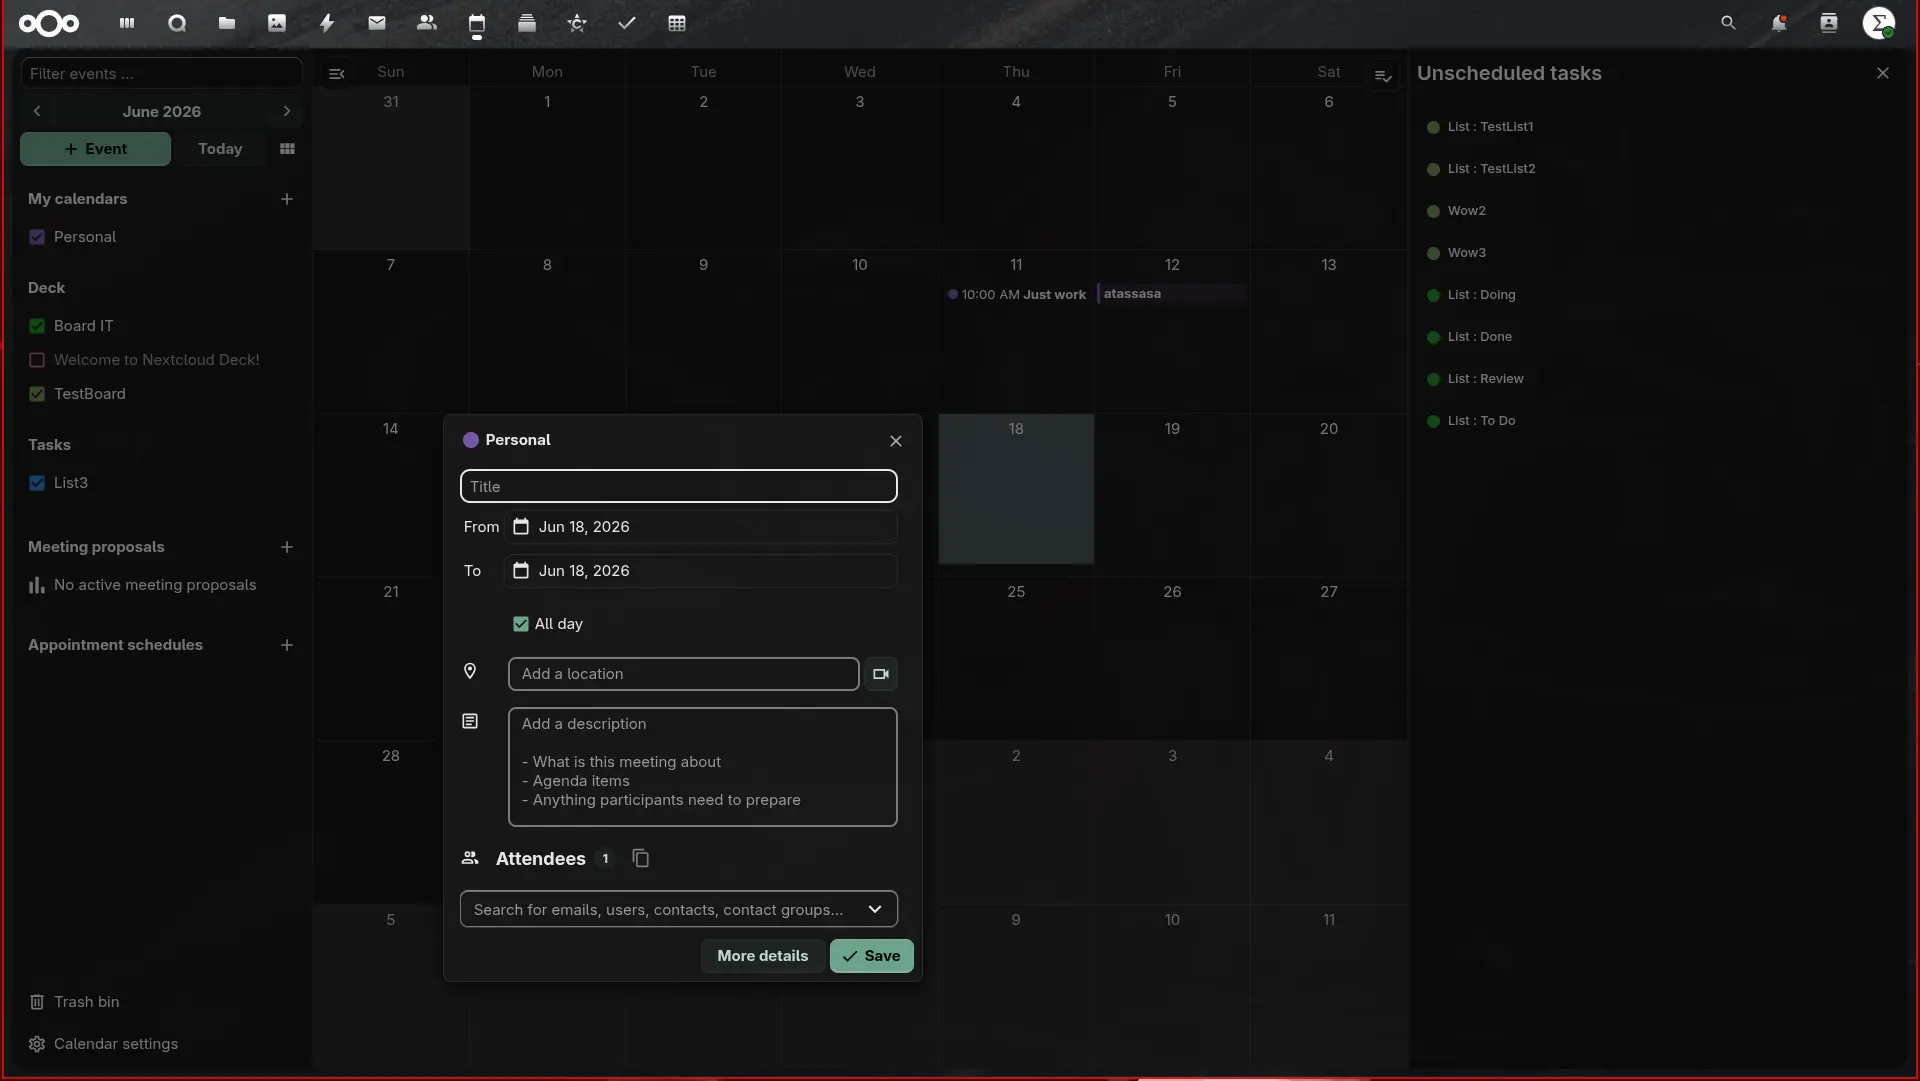Click the event Title field
The height and width of the screenshot is (1081, 1920).
click(x=678, y=487)
